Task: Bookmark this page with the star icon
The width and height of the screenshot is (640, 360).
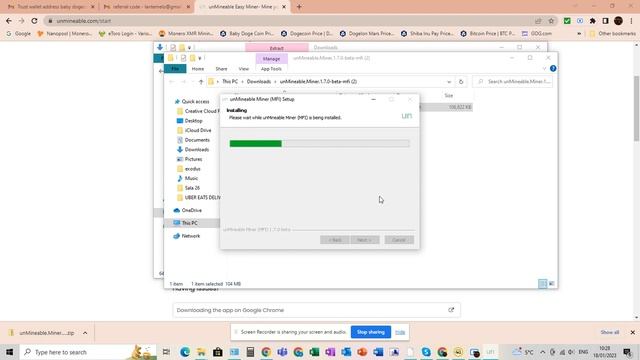Action: click(x=551, y=21)
